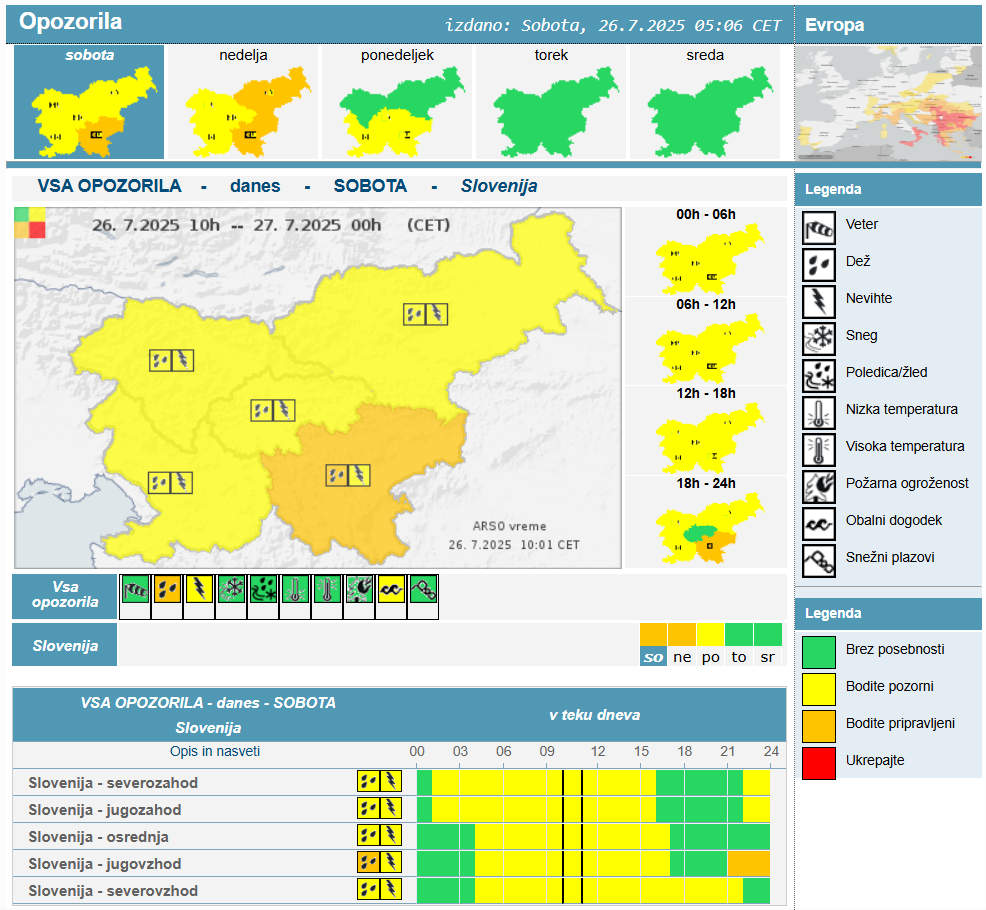Image resolution: width=986 pixels, height=910 pixels.
Task: Select the coastal event filter icon
Action: coord(391,589)
